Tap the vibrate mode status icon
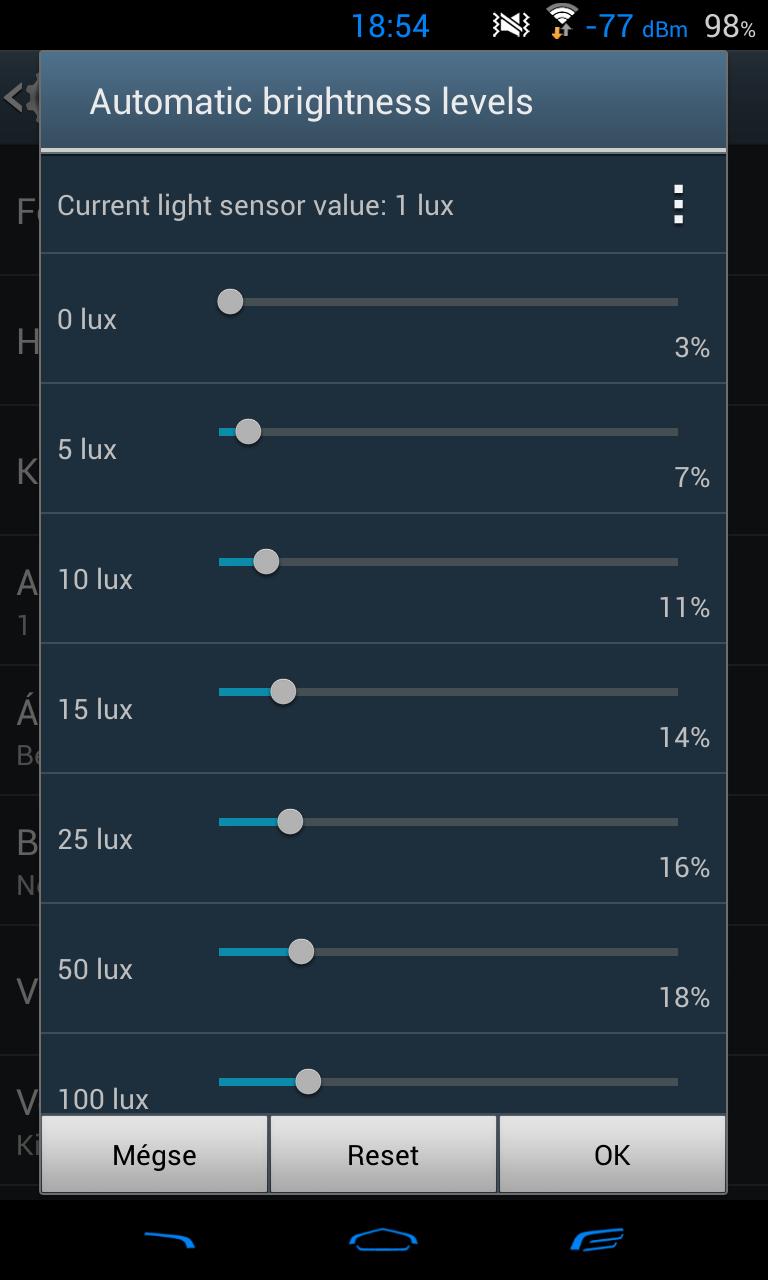The height and width of the screenshot is (1280, 768). [511, 25]
